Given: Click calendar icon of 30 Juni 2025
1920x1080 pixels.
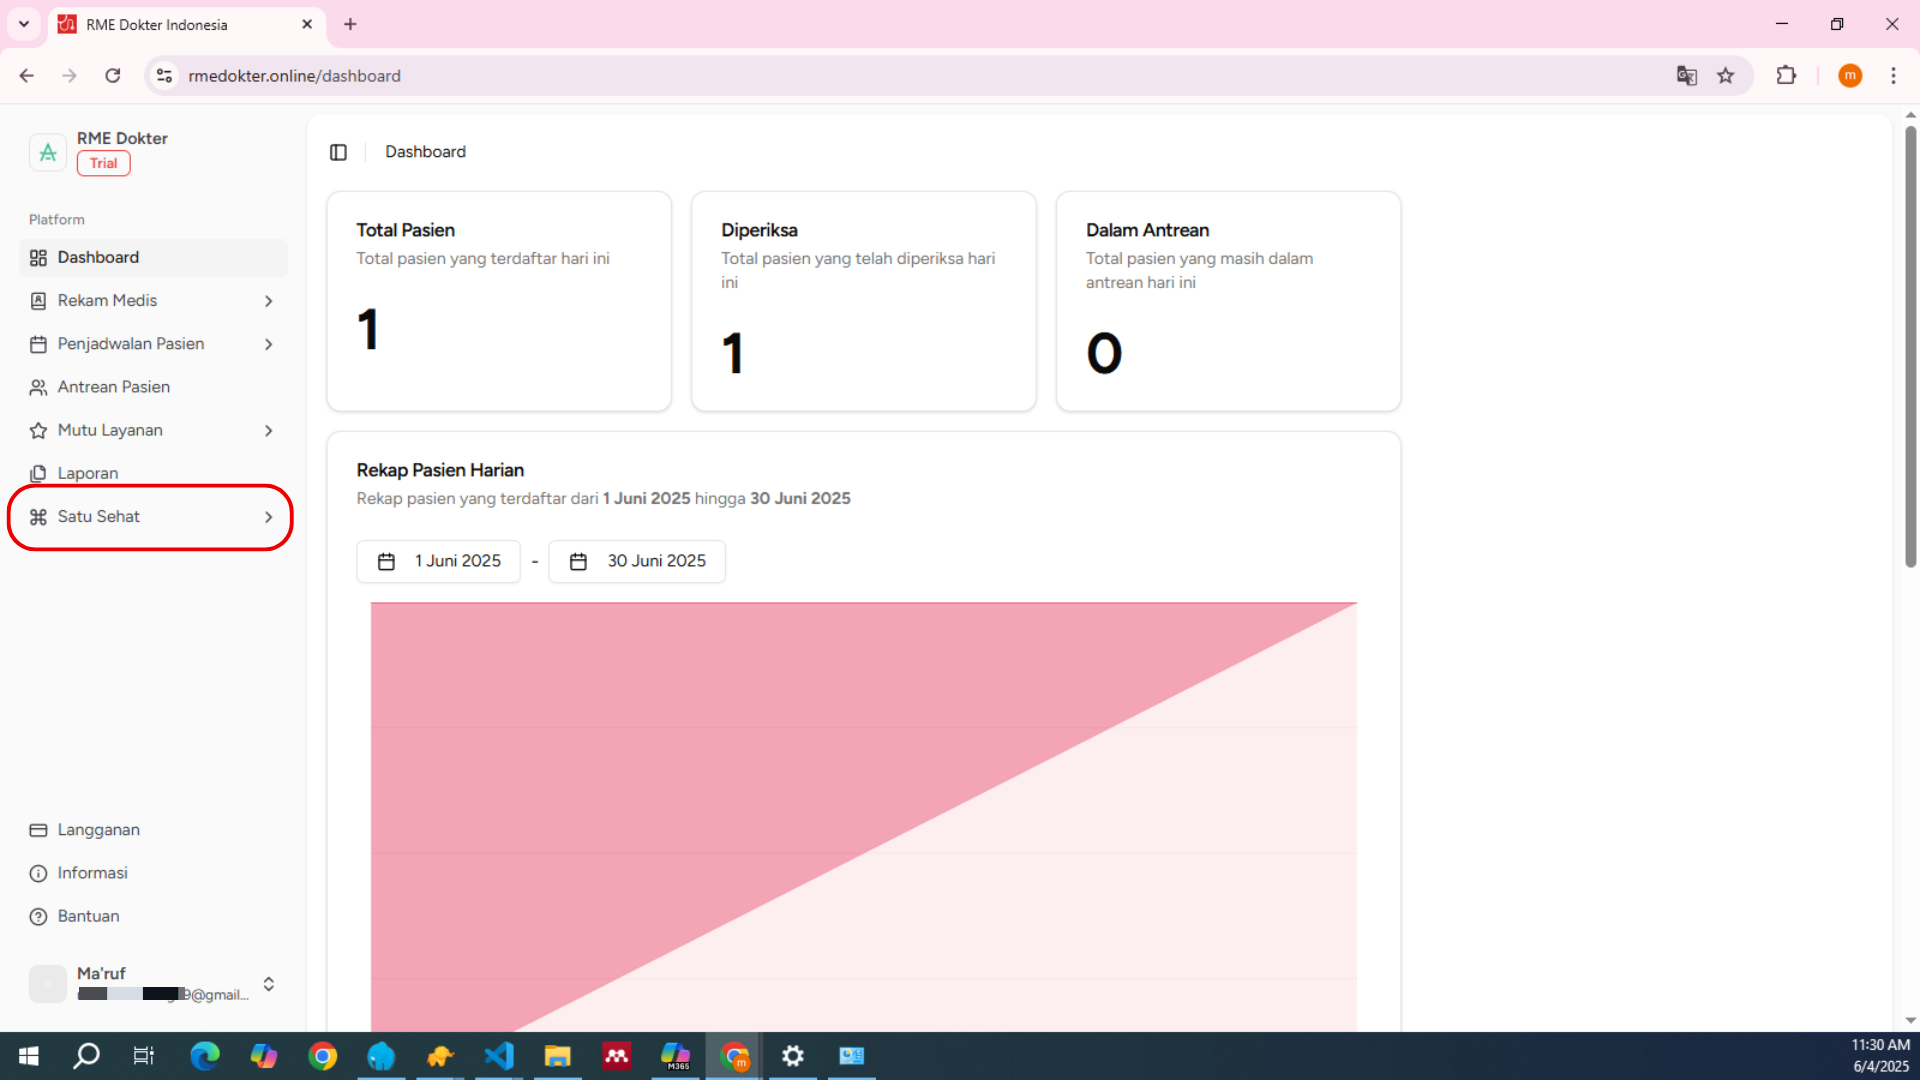Looking at the screenshot, I should click(578, 561).
